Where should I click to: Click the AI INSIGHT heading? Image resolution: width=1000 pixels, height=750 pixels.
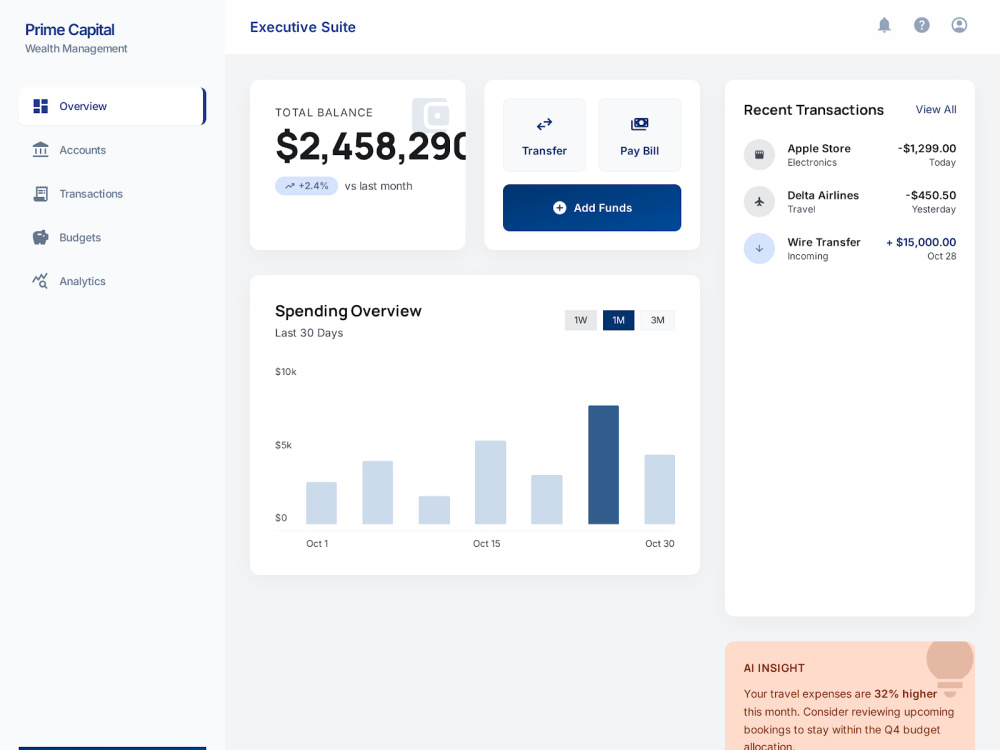tap(774, 668)
